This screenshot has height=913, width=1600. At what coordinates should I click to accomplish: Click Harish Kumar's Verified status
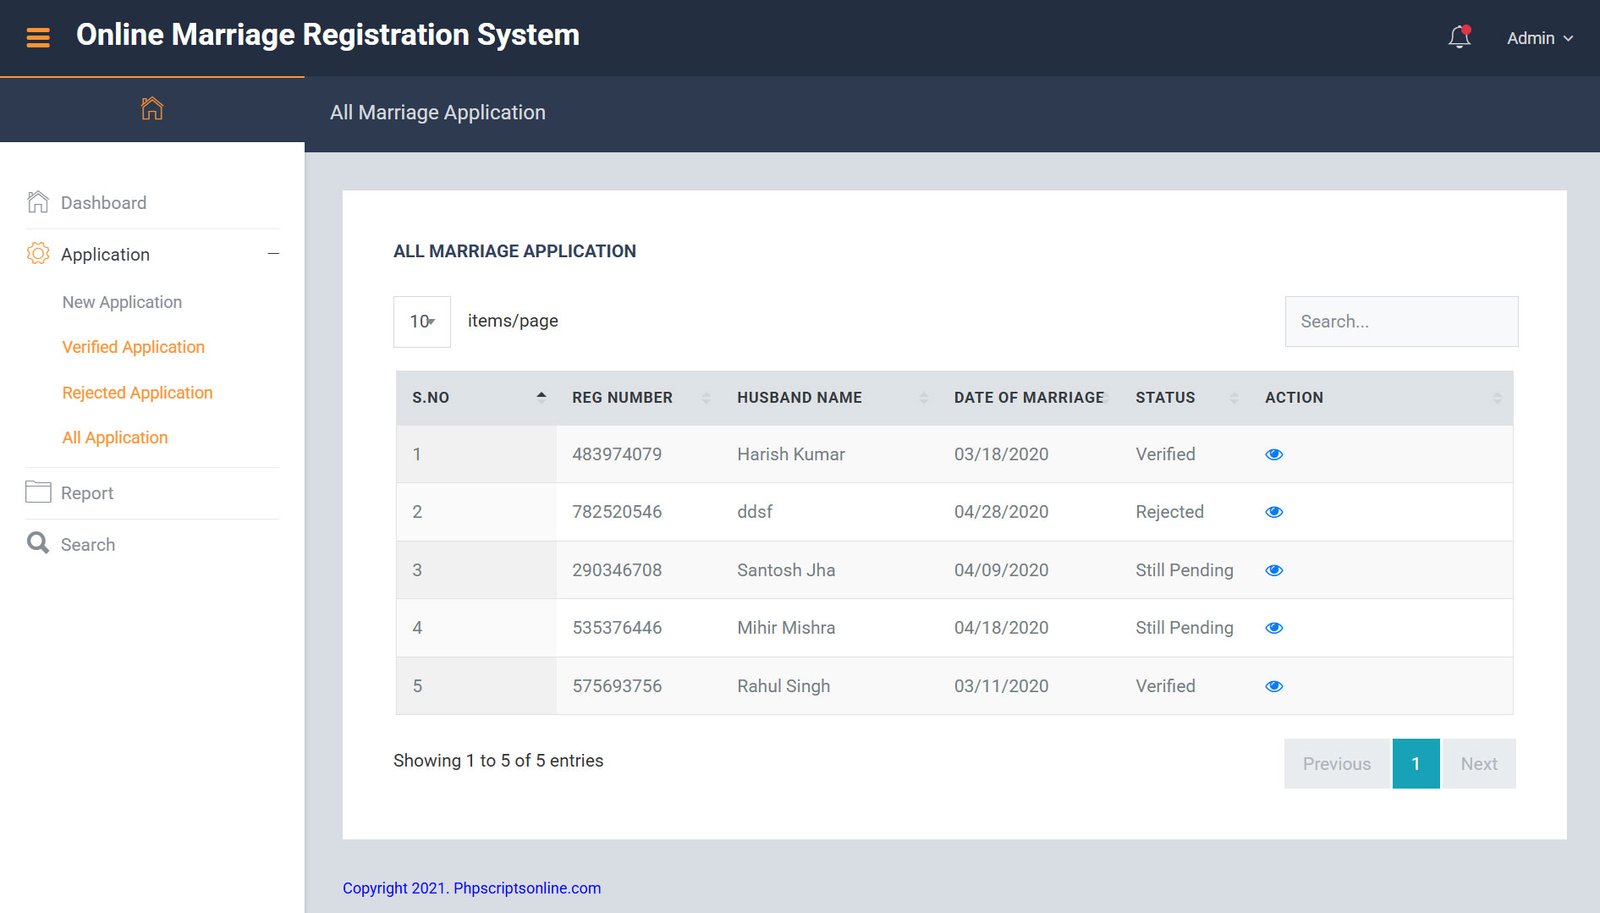(1166, 454)
